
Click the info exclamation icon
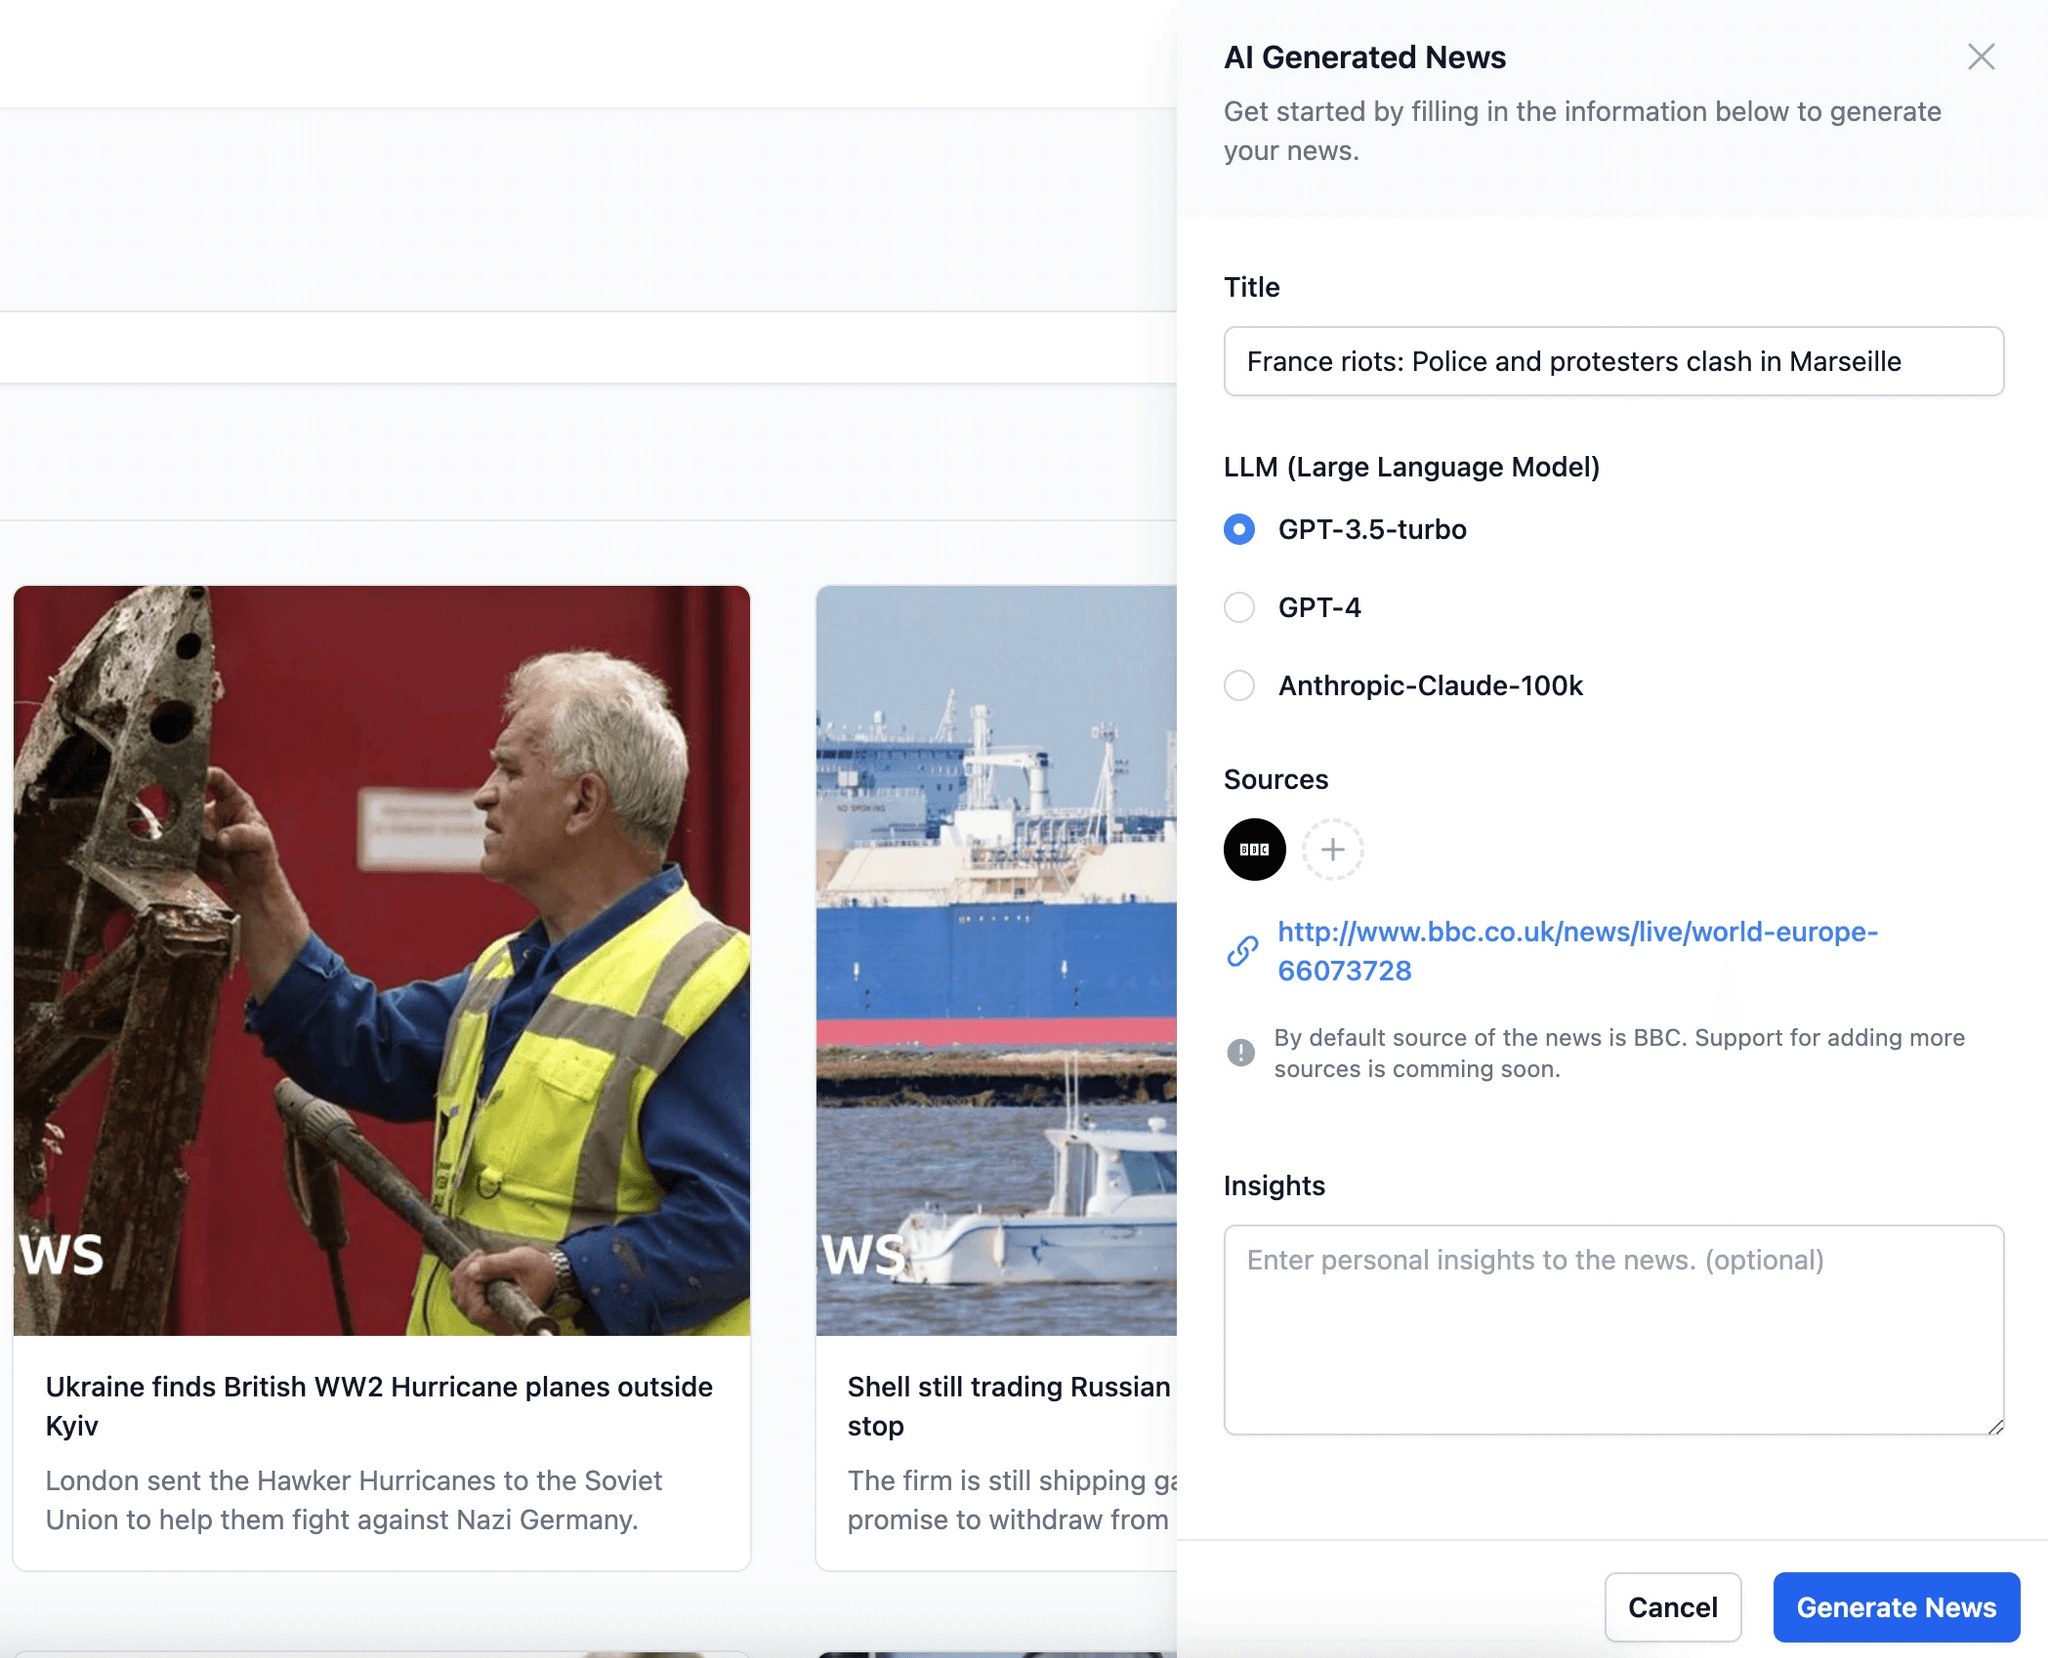coord(1240,1052)
